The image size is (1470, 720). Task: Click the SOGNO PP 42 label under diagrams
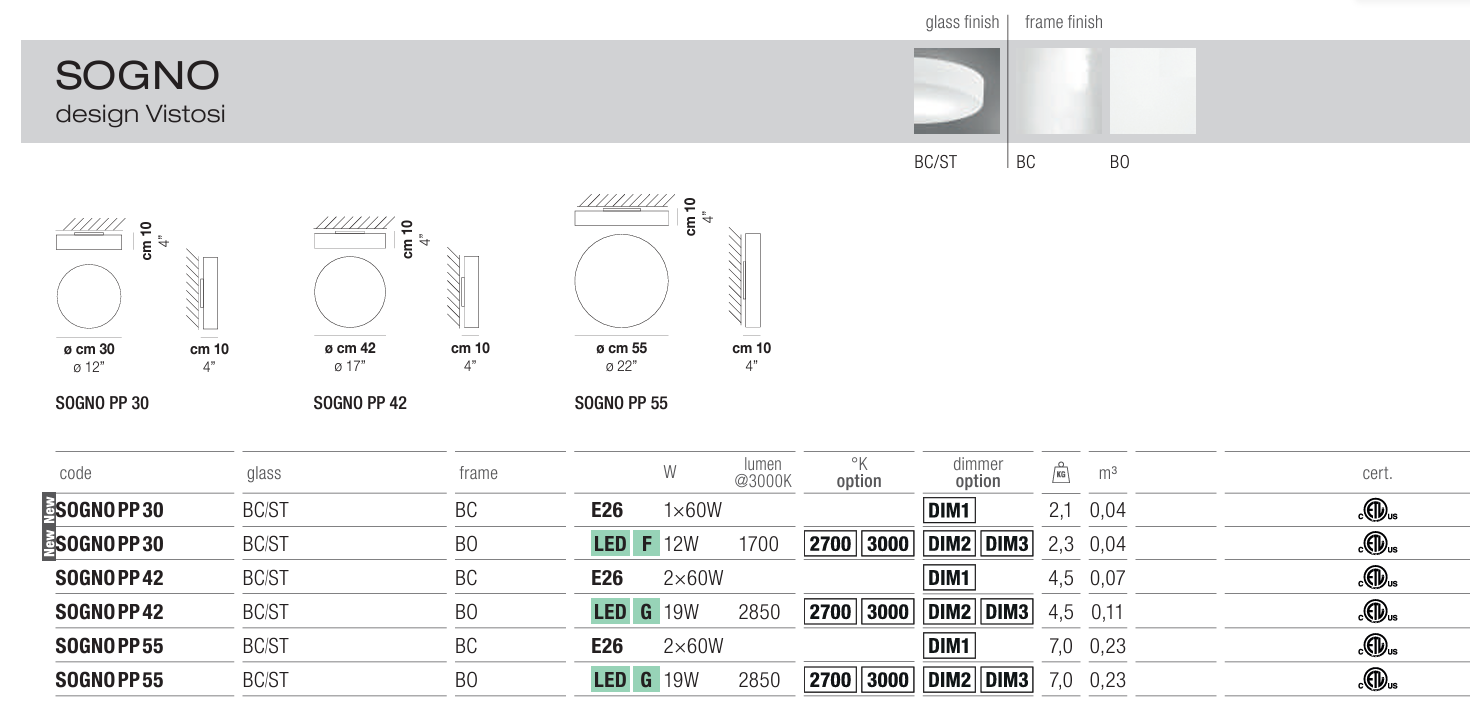click(x=360, y=404)
